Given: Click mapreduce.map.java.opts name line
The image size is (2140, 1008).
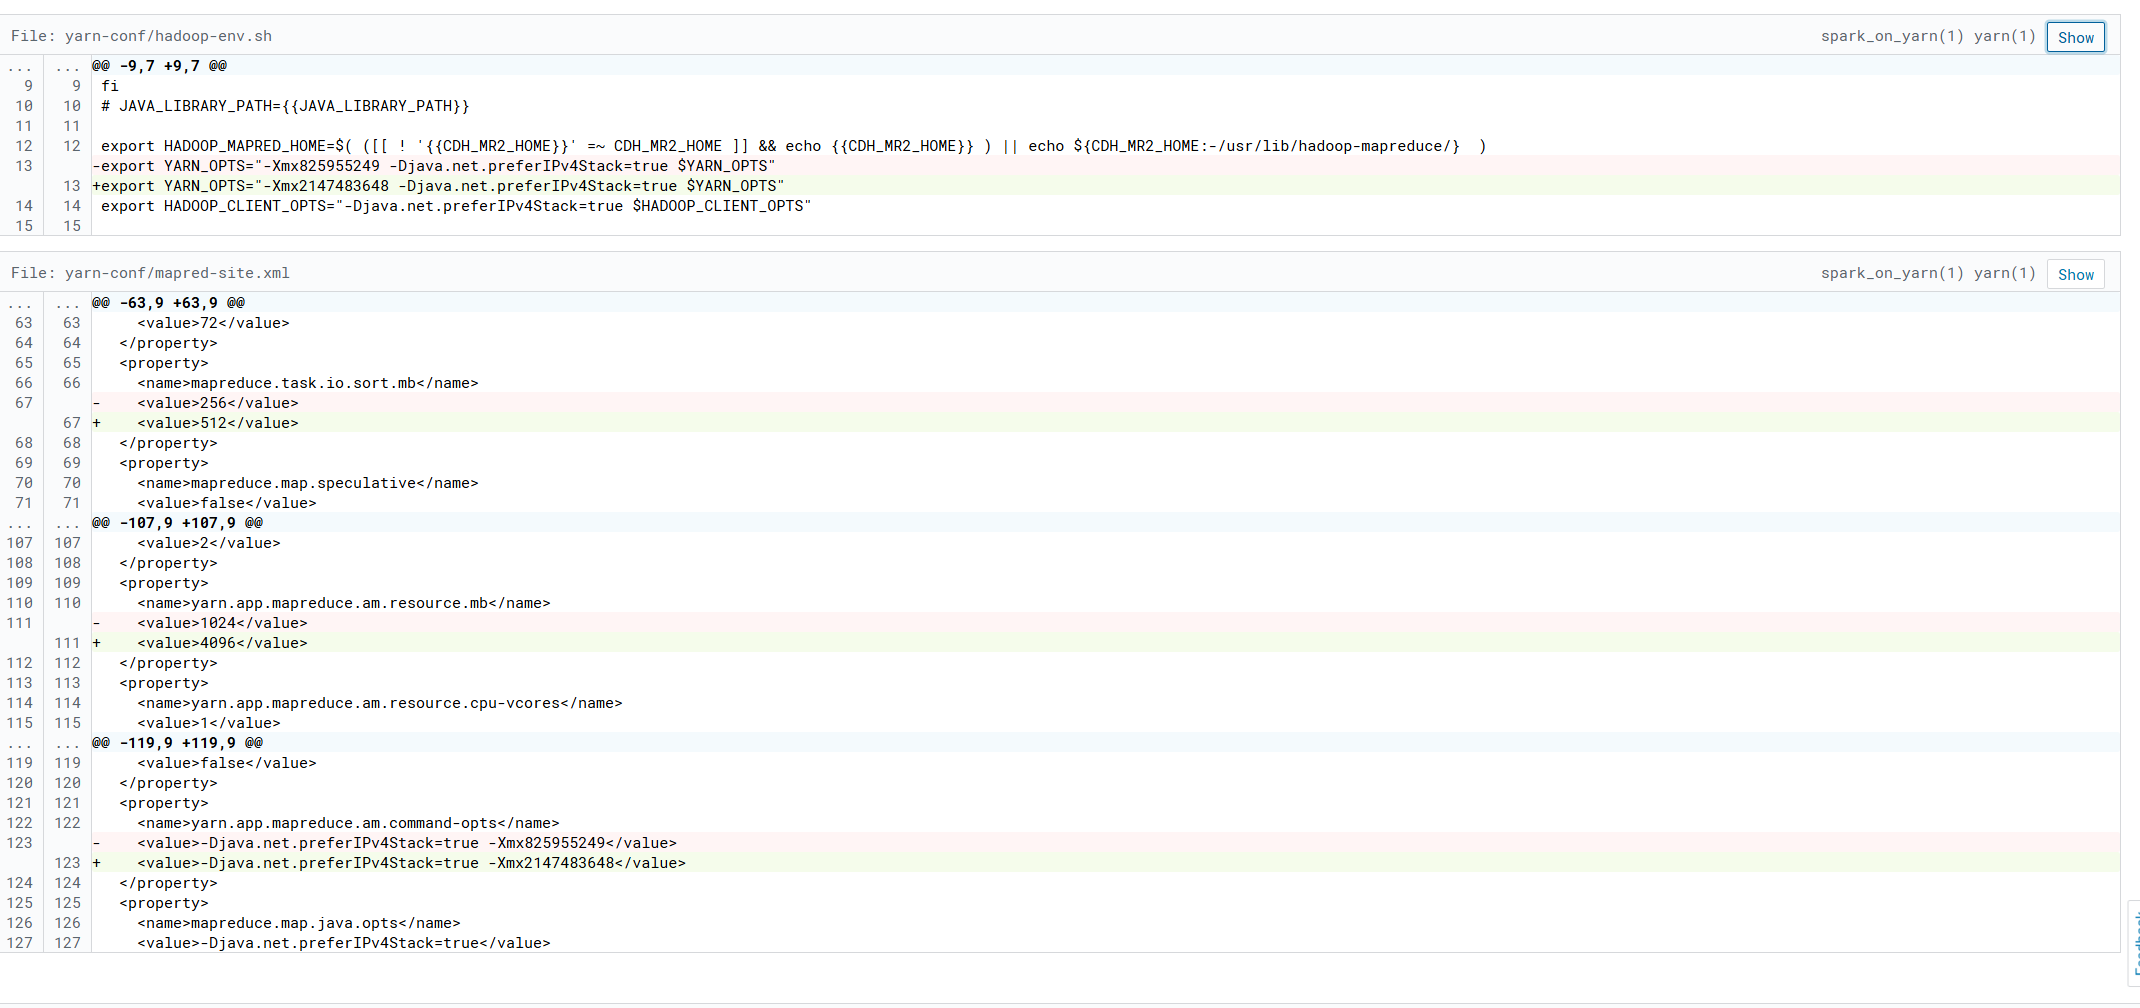Looking at the screenshot, I should (x=299, y=923).
